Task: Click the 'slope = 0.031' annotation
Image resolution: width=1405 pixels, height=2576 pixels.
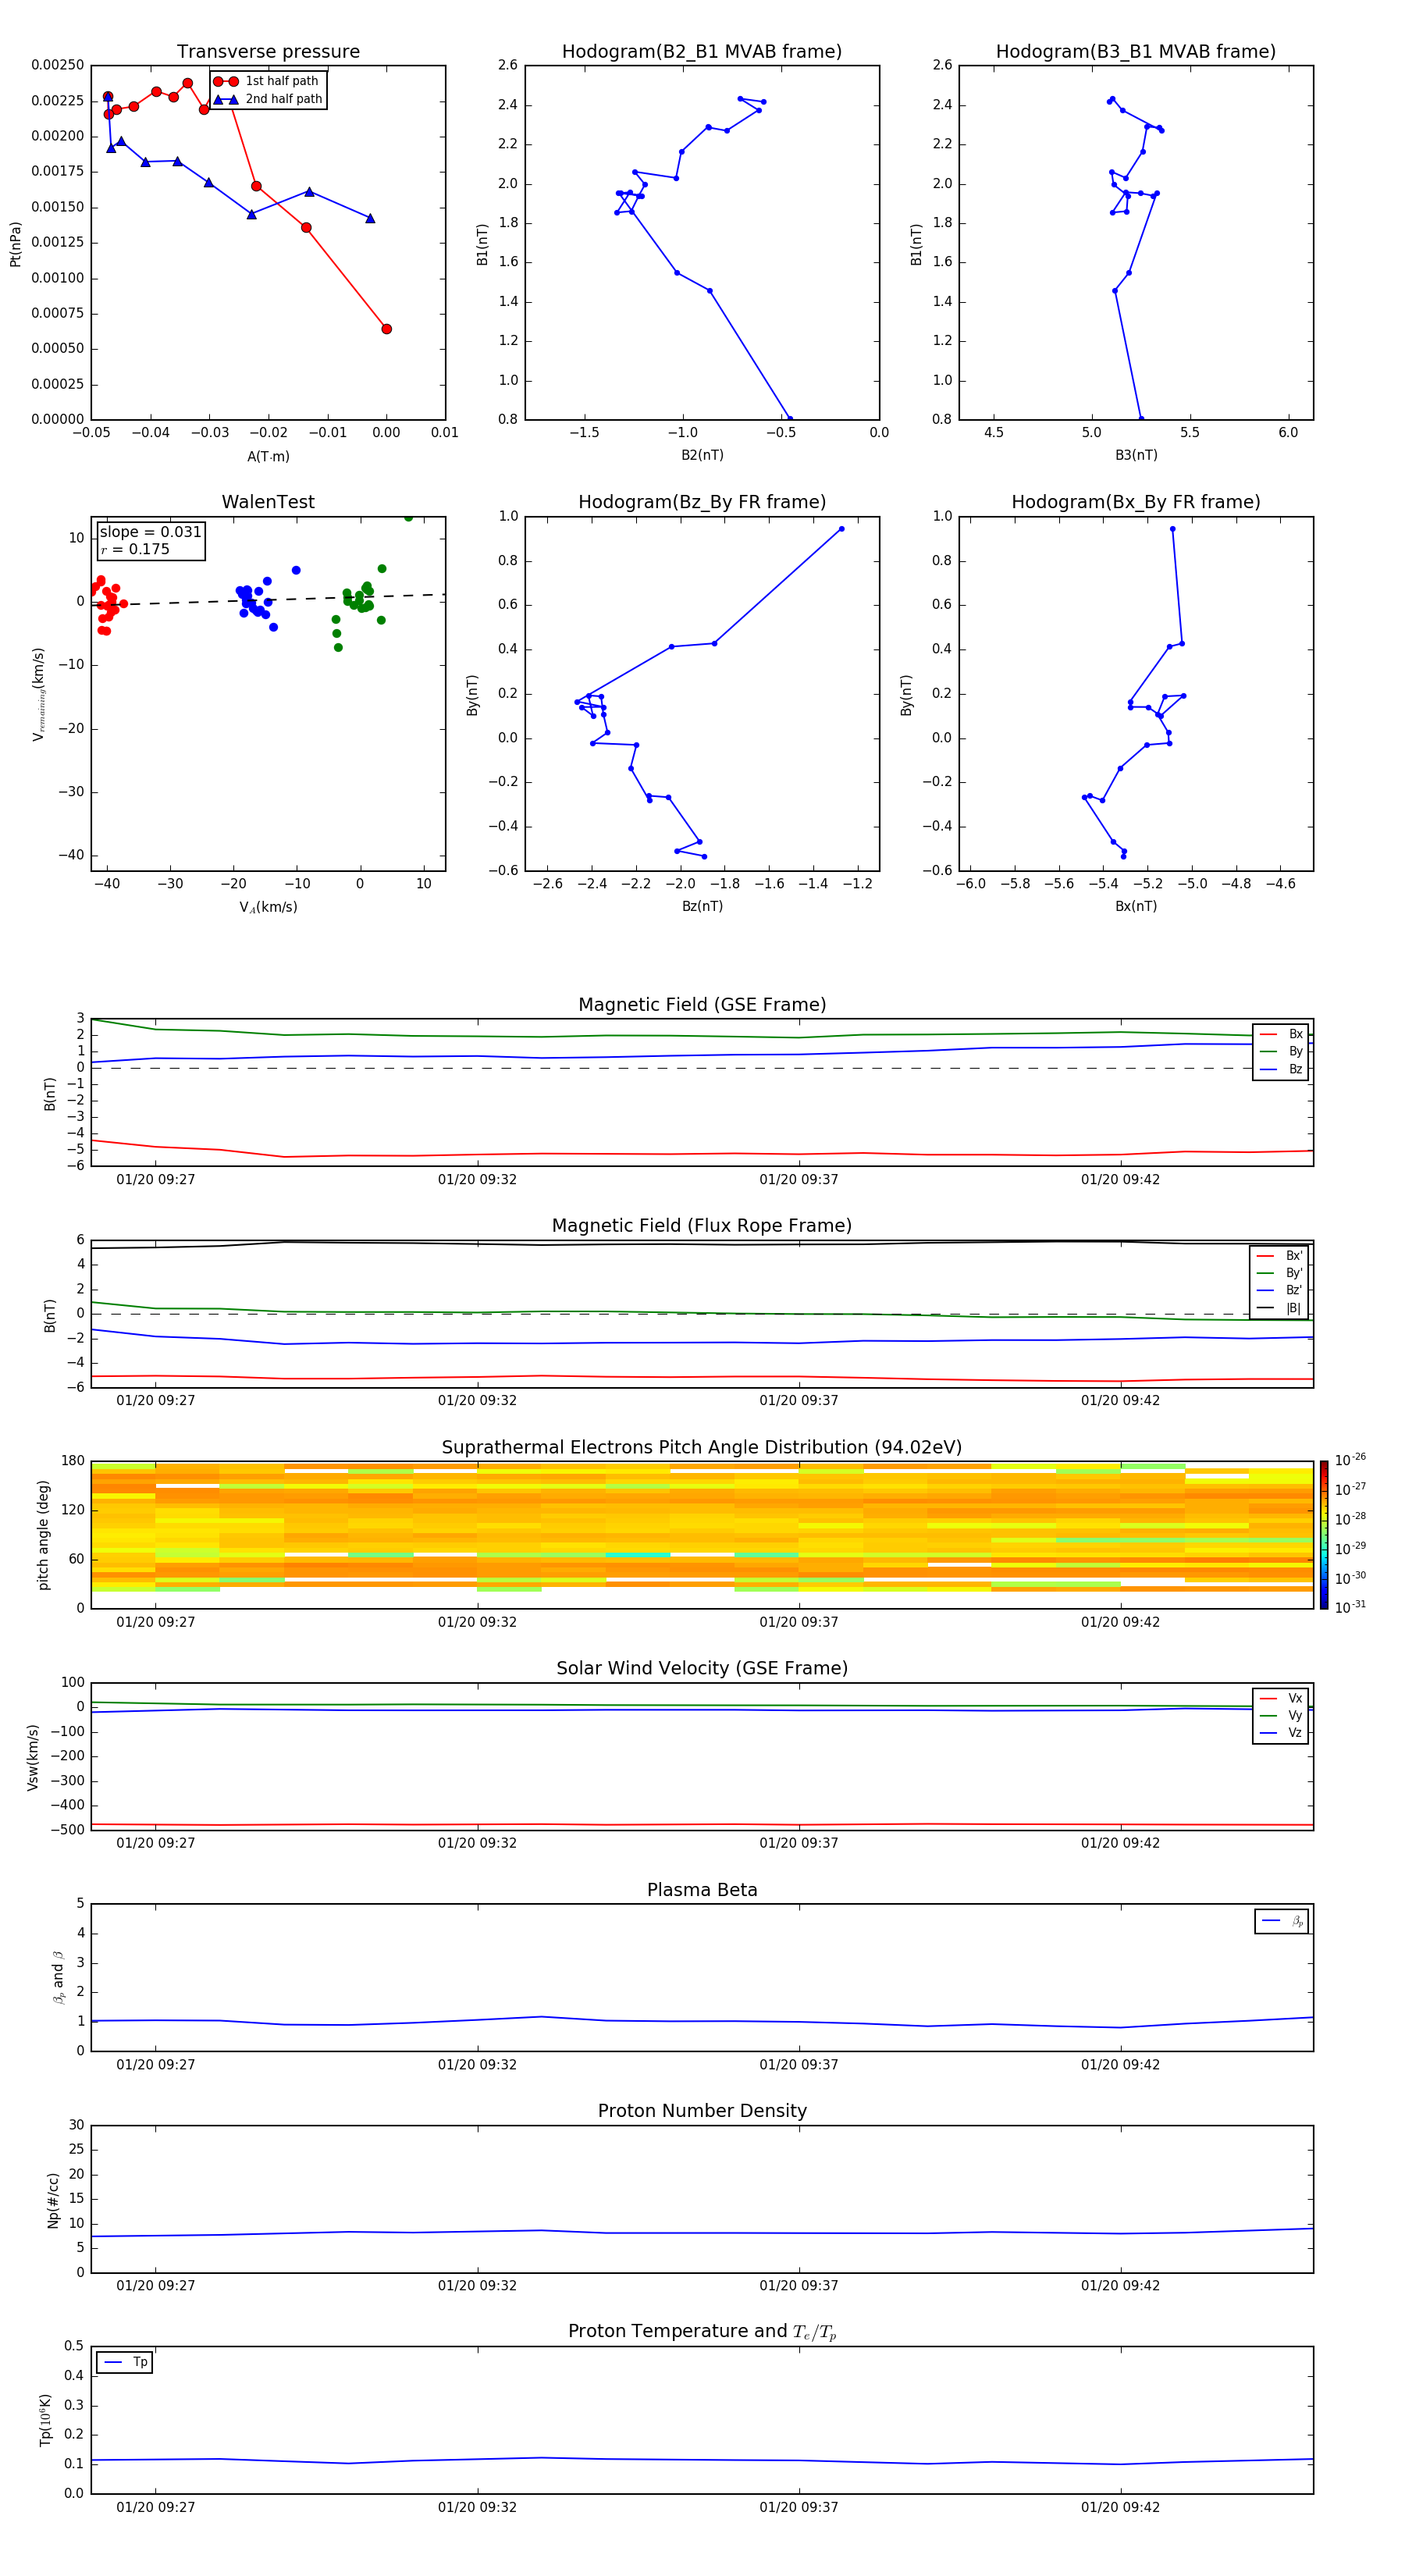Action: 150,532
